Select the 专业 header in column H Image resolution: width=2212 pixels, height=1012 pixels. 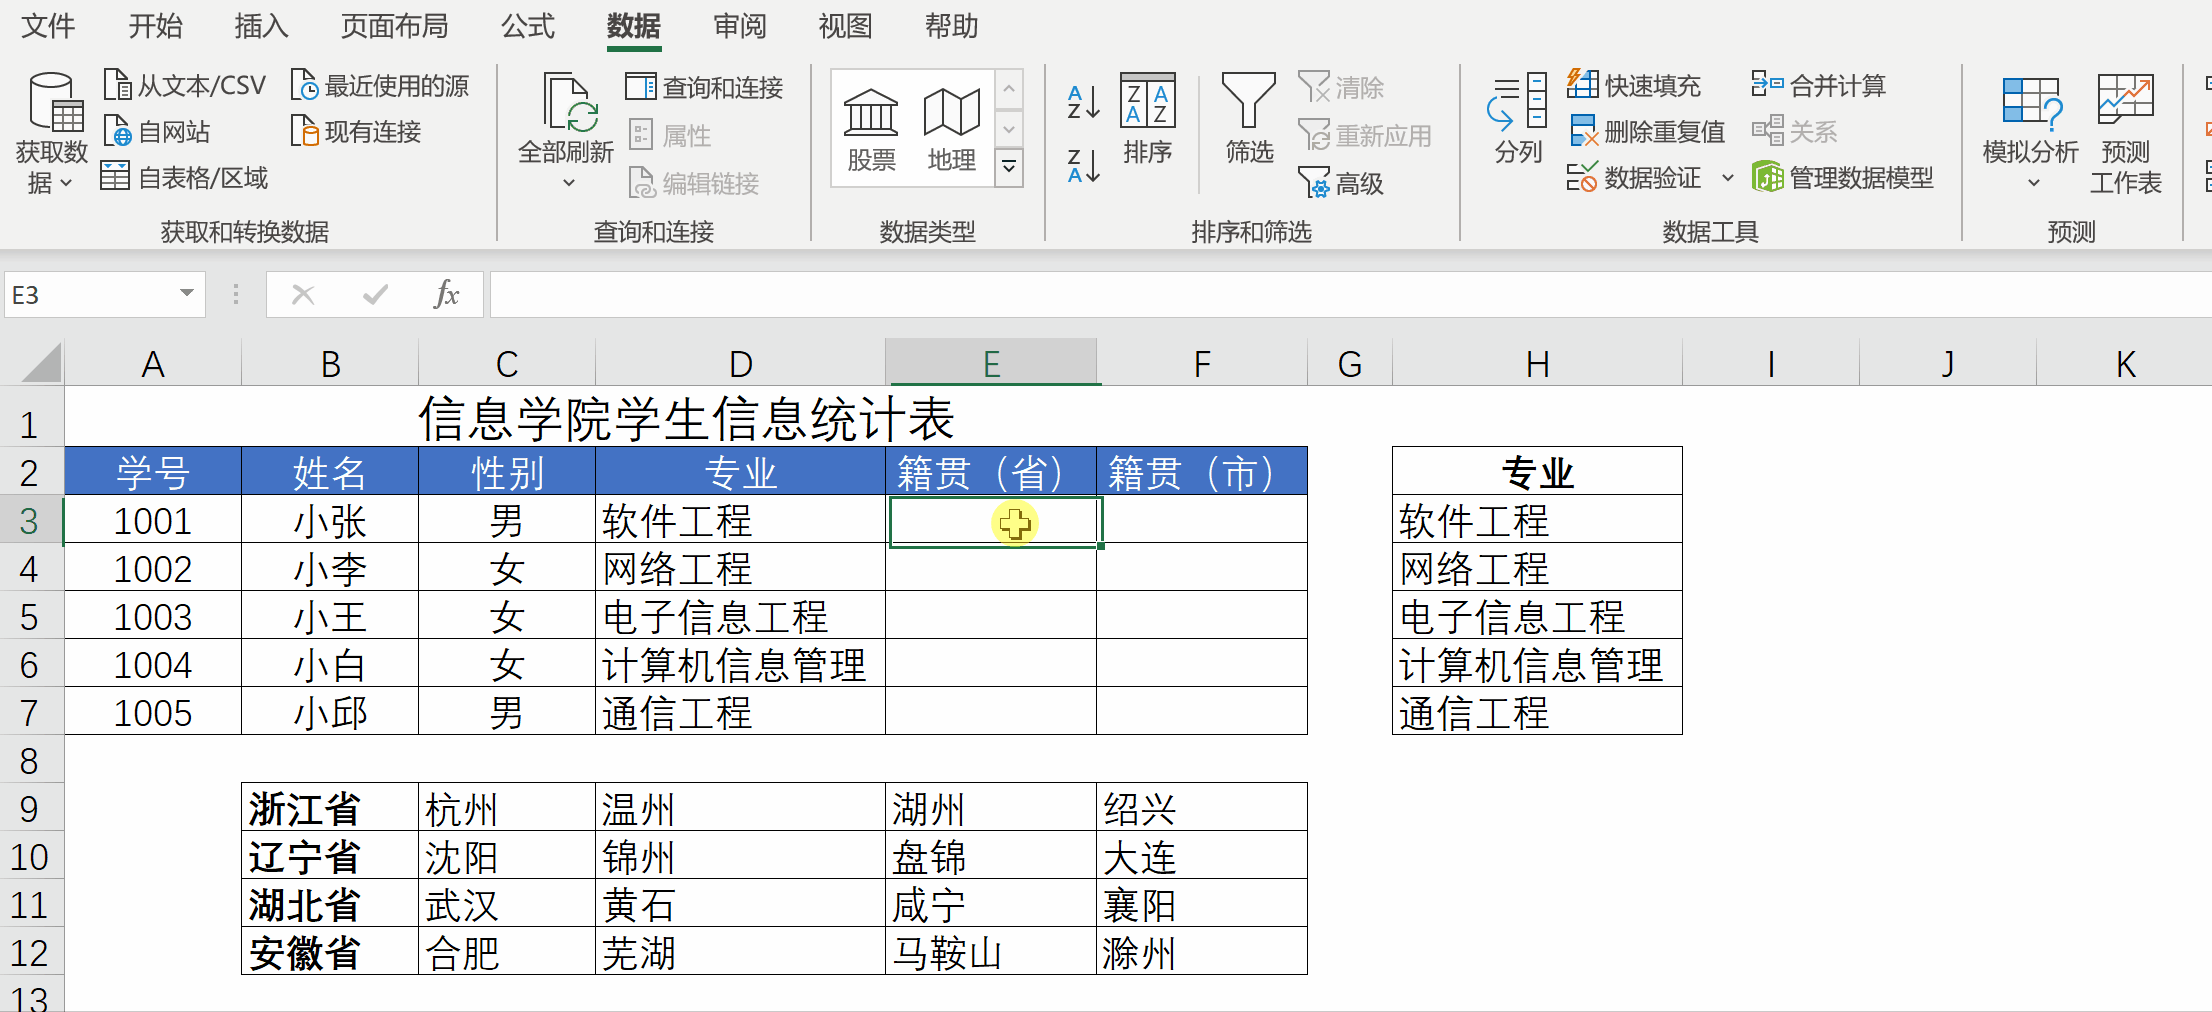point(1537,472)
